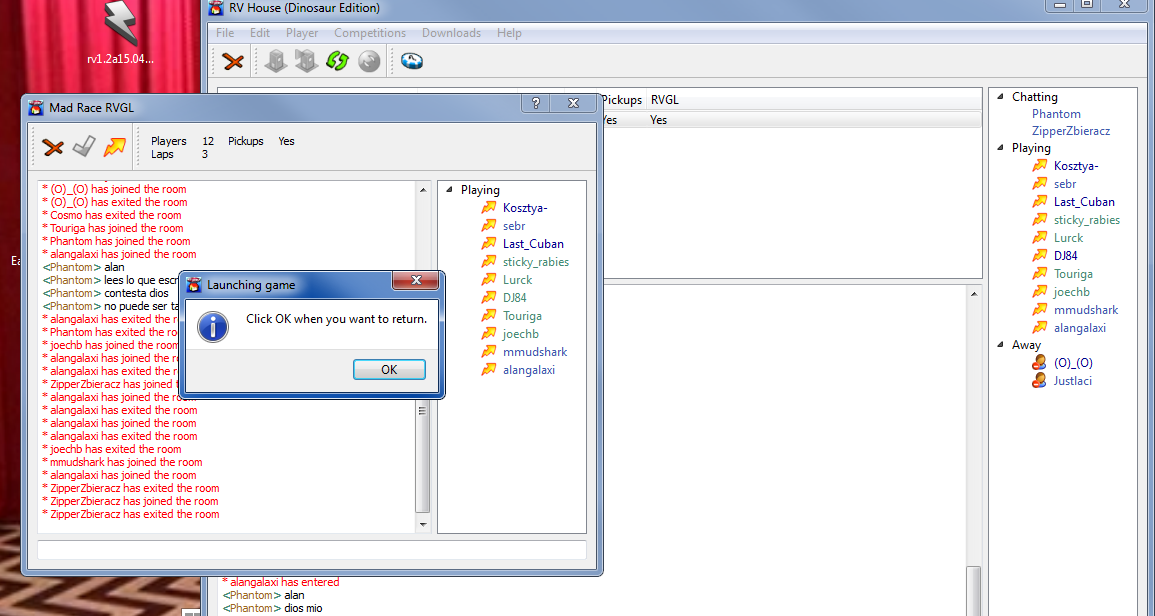Click the orange X icon in RV House toolbar
This screenshot has height=616, width=1155.
pos(233,61)
